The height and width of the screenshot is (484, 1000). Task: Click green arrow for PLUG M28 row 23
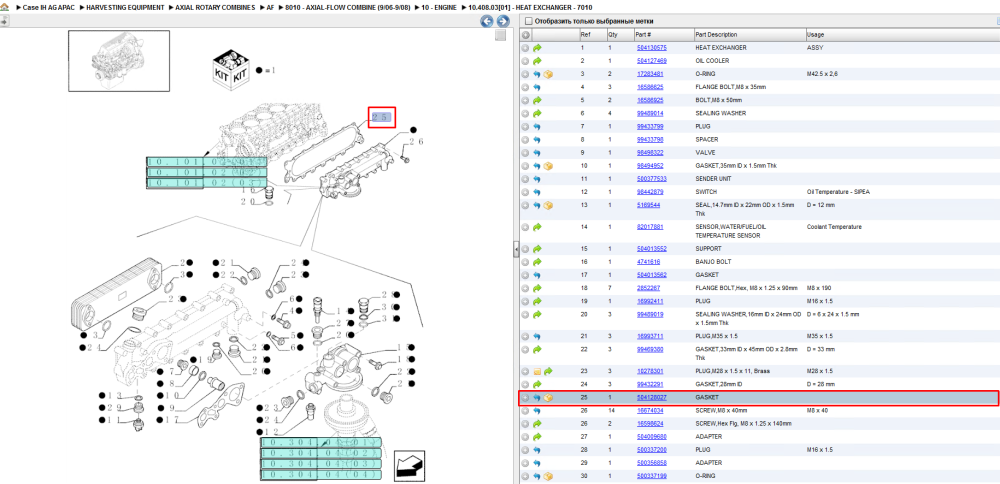[548, 371]
